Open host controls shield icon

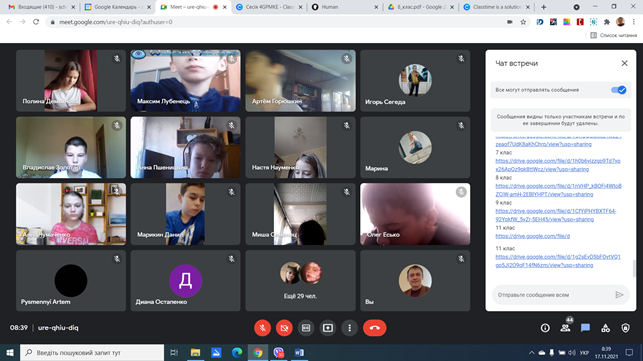(x=625, y=328)
